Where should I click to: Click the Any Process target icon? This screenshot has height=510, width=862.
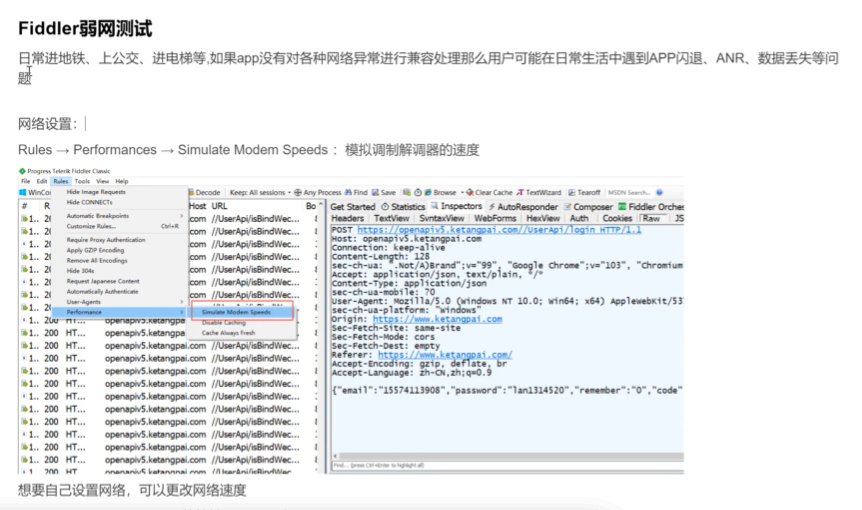pyautogui.click(x=297, y=192)
